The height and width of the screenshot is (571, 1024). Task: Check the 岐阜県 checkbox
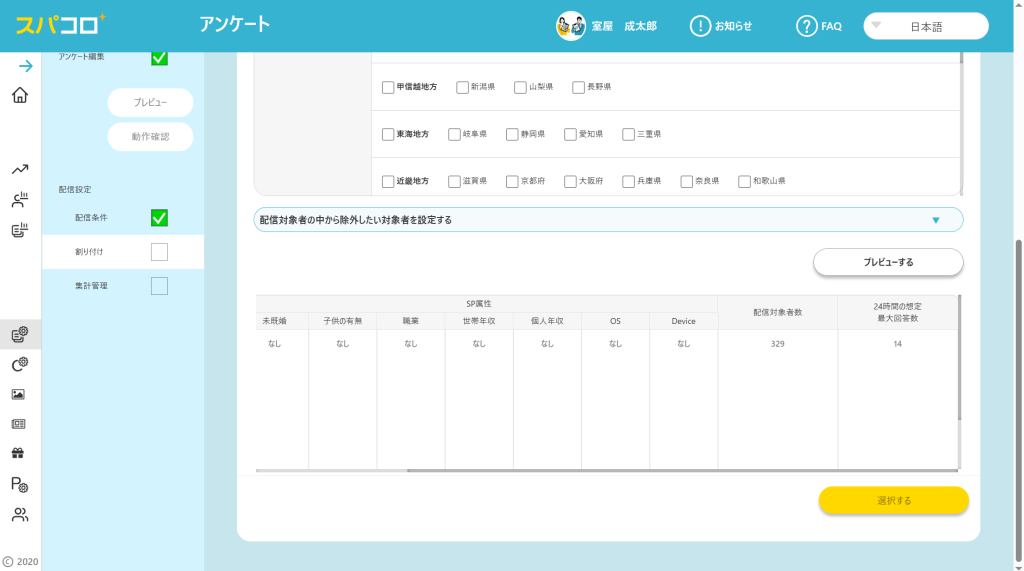[455, 134]
